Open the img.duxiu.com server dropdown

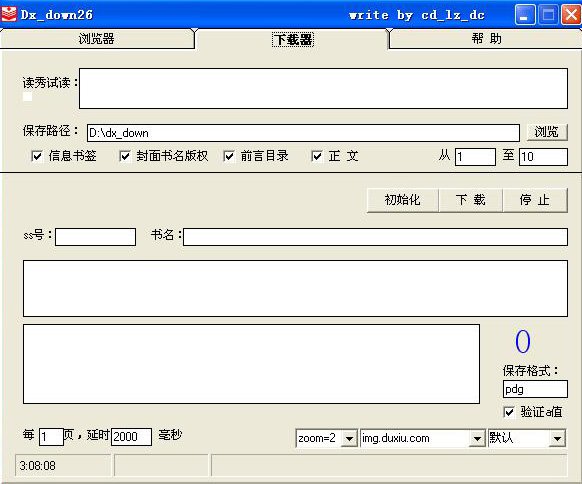477,438
